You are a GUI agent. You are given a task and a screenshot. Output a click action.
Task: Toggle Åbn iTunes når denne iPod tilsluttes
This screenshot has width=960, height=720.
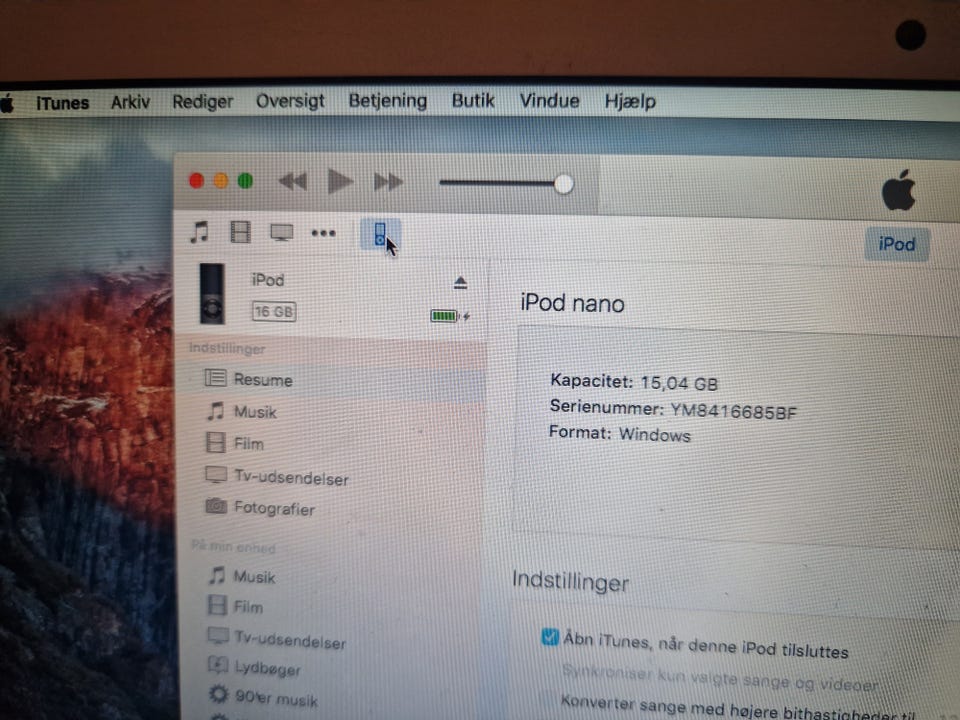[550, 637]
